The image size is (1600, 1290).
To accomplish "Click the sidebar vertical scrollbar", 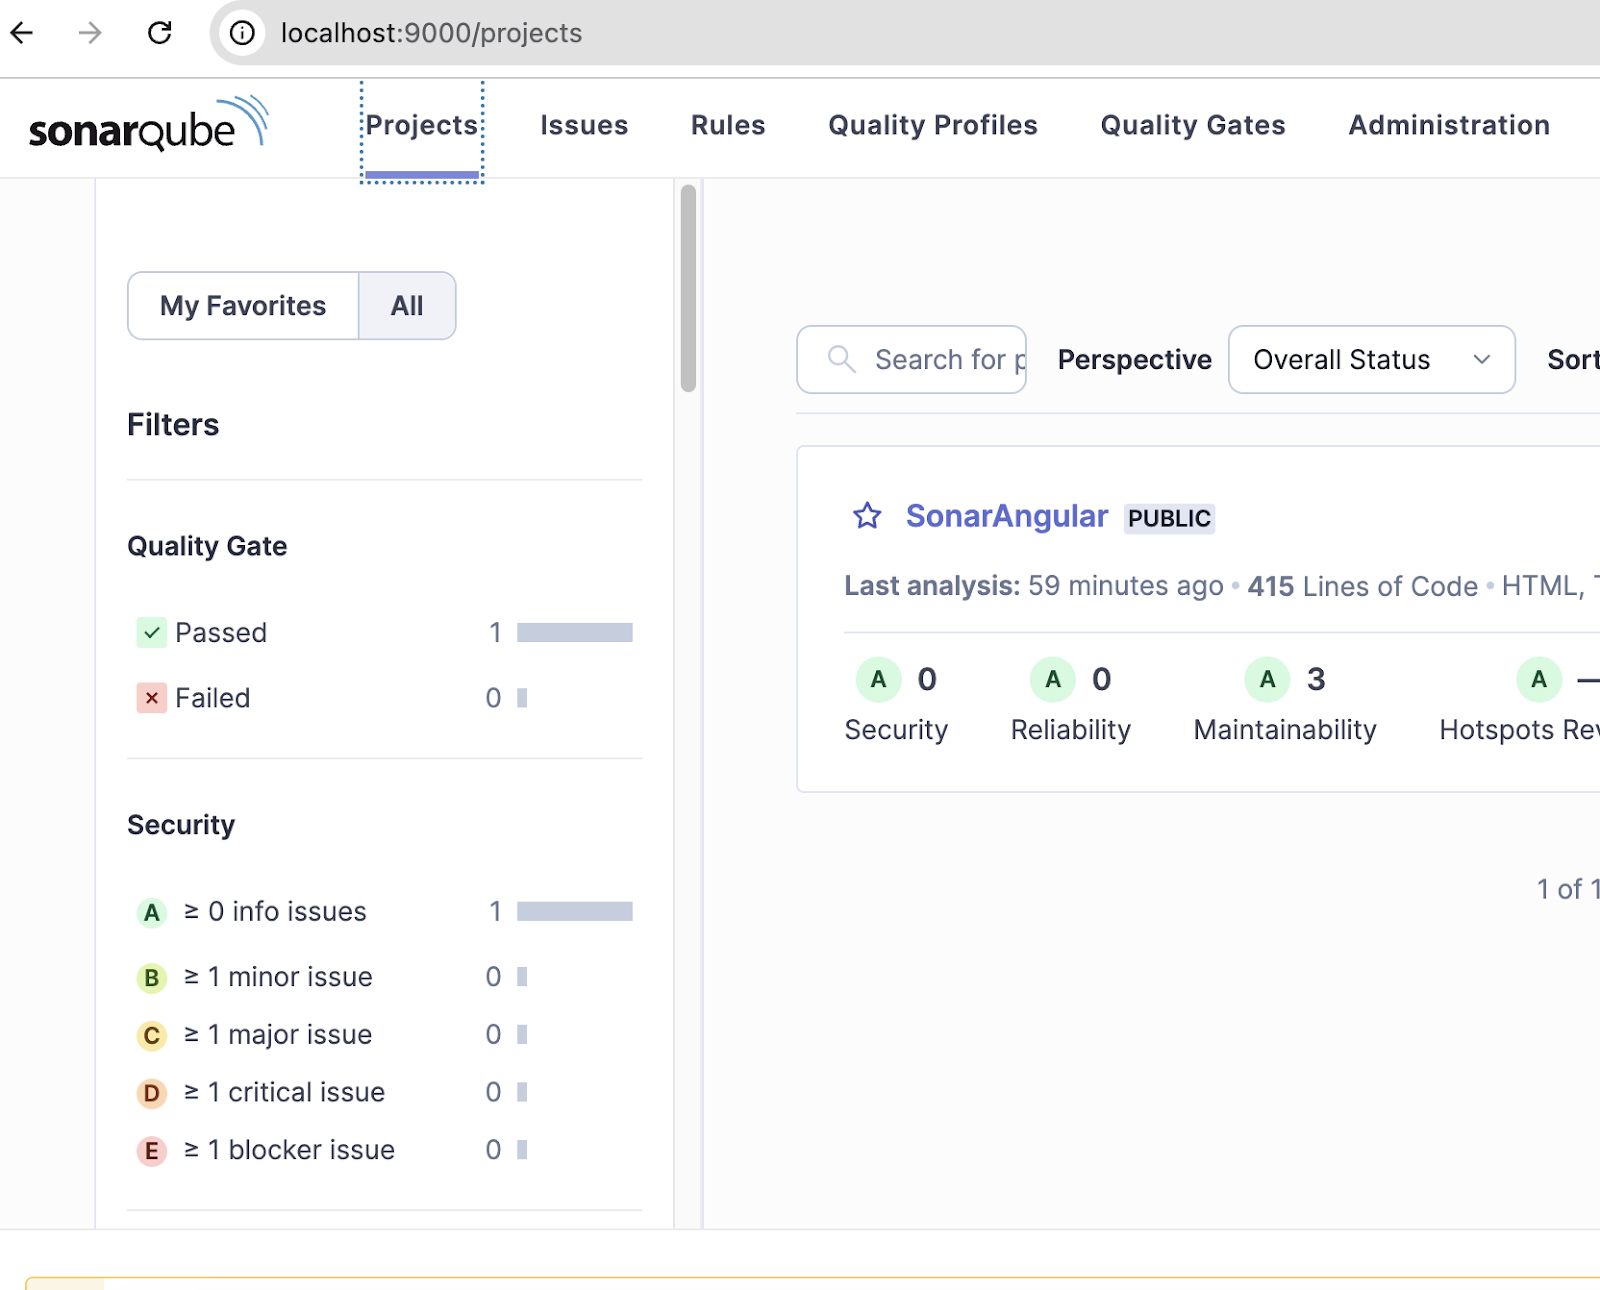I will tap(688, 288).
